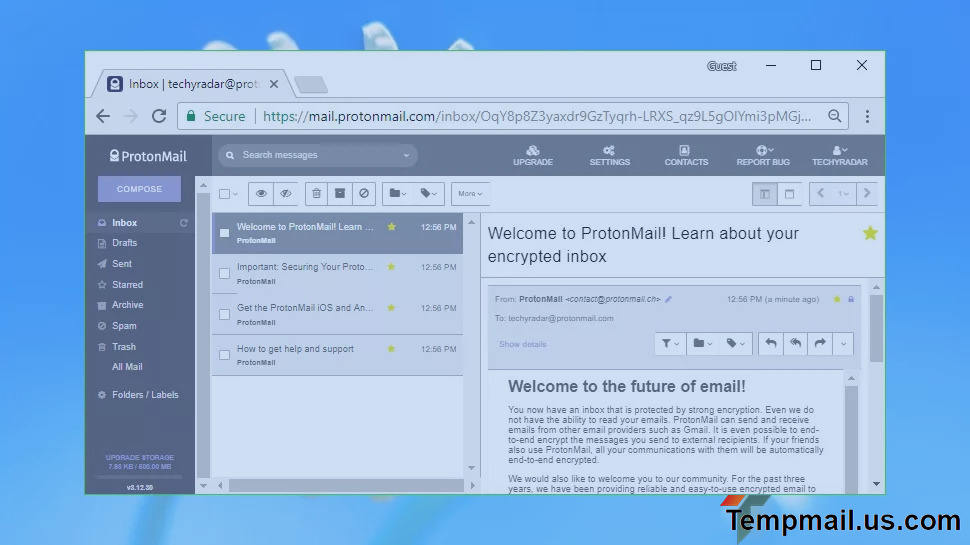Viewport: 970px width, 545px height.
Task: Toggle the star on the open message title
Action: click(x=870, y=233)
